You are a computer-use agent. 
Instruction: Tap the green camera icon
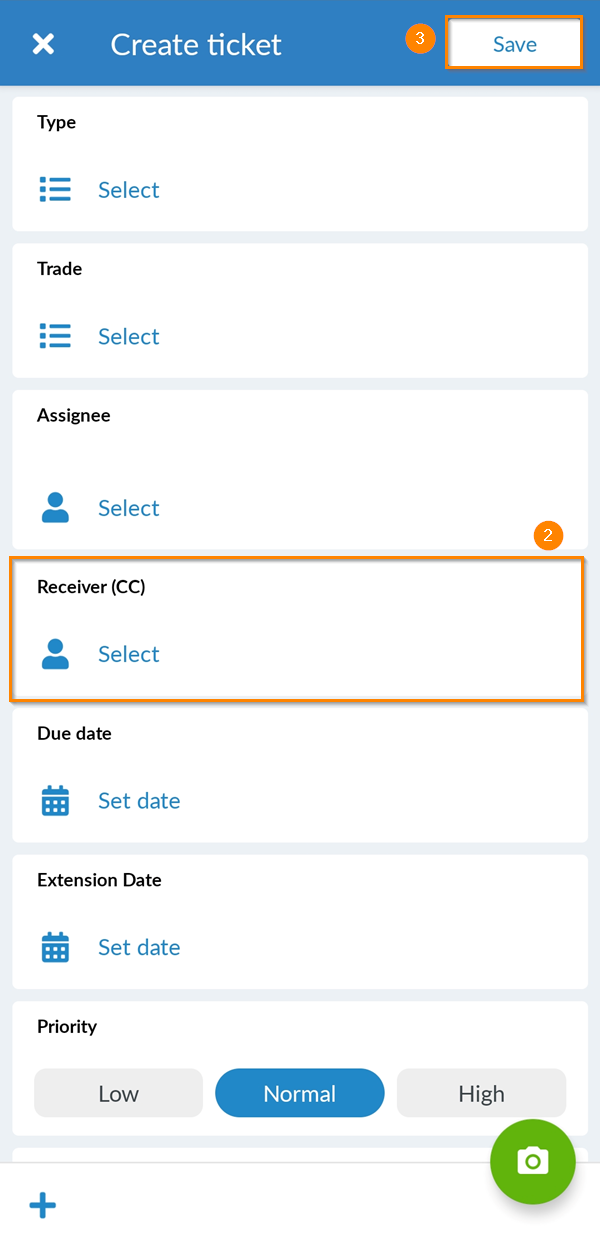(533, 1162)
